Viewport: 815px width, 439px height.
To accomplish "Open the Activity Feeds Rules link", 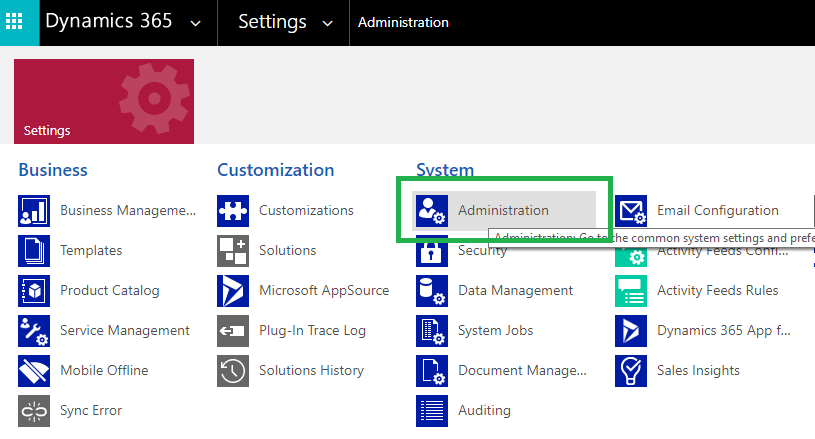I will click(717, 290).
